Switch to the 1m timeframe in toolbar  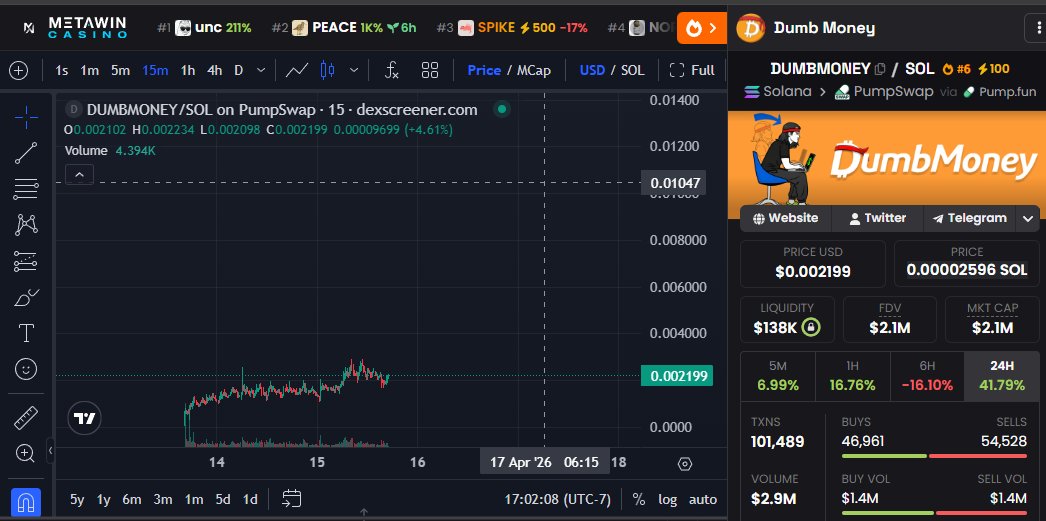coord(89,70)
